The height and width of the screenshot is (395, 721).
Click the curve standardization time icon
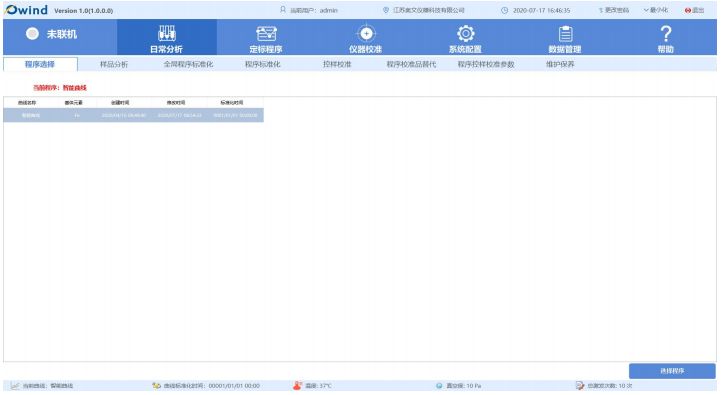click(156, 385)
